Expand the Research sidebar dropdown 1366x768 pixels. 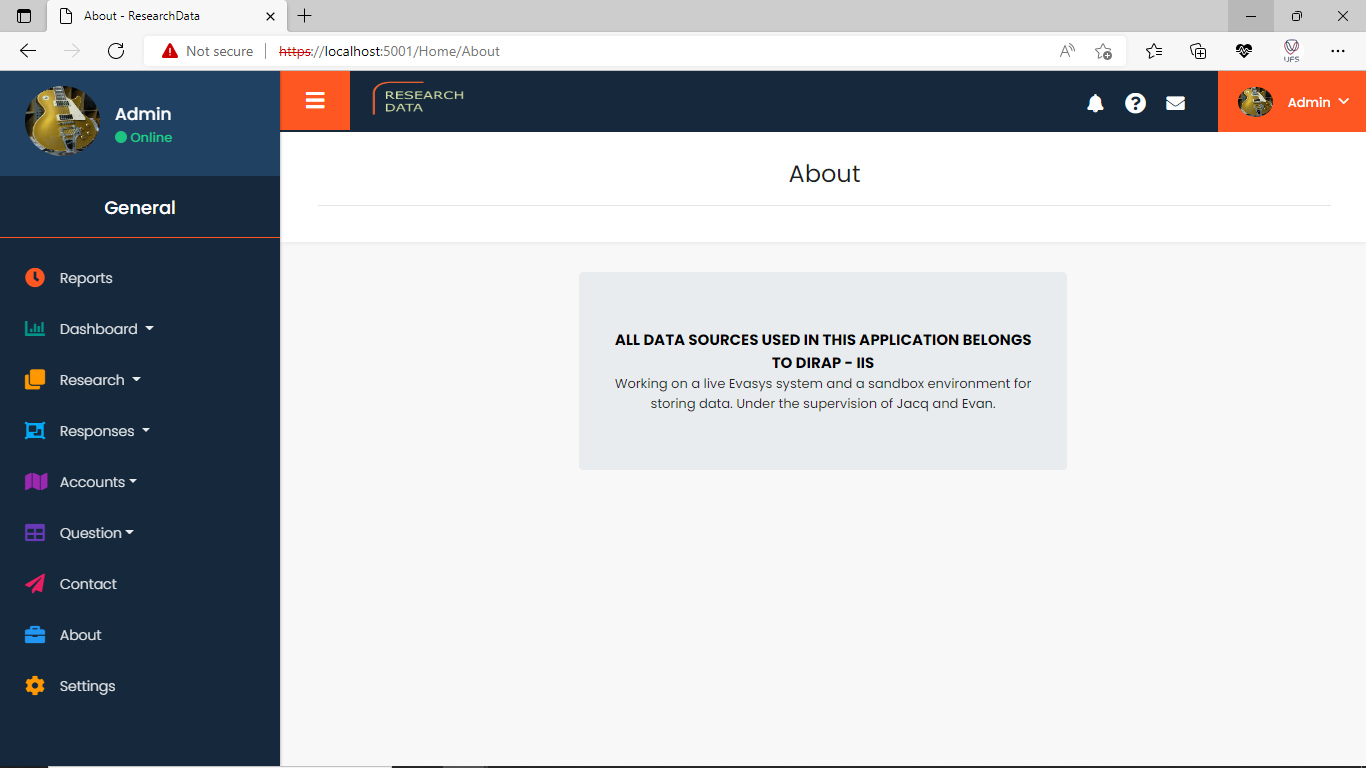(100, 380)
